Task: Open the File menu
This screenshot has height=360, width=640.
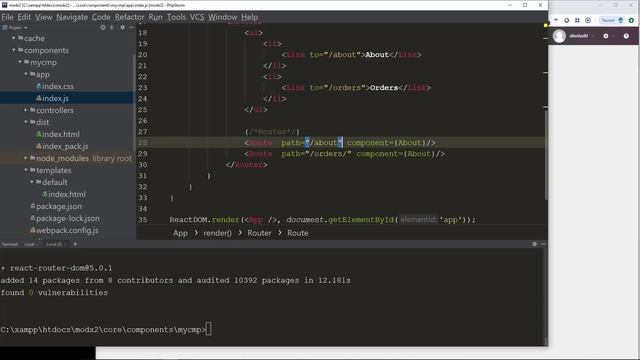Action: (7, 17)
